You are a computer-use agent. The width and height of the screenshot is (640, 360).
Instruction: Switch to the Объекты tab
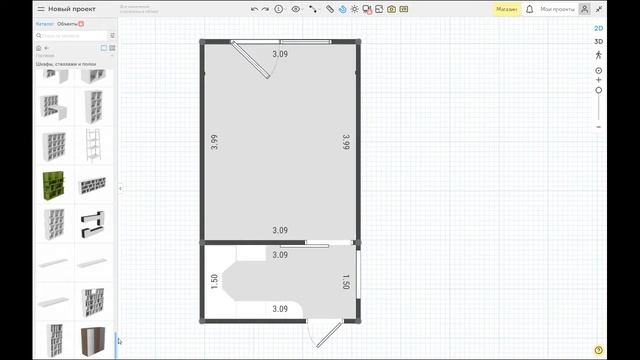pyautogui.click(x=67, y=24)
